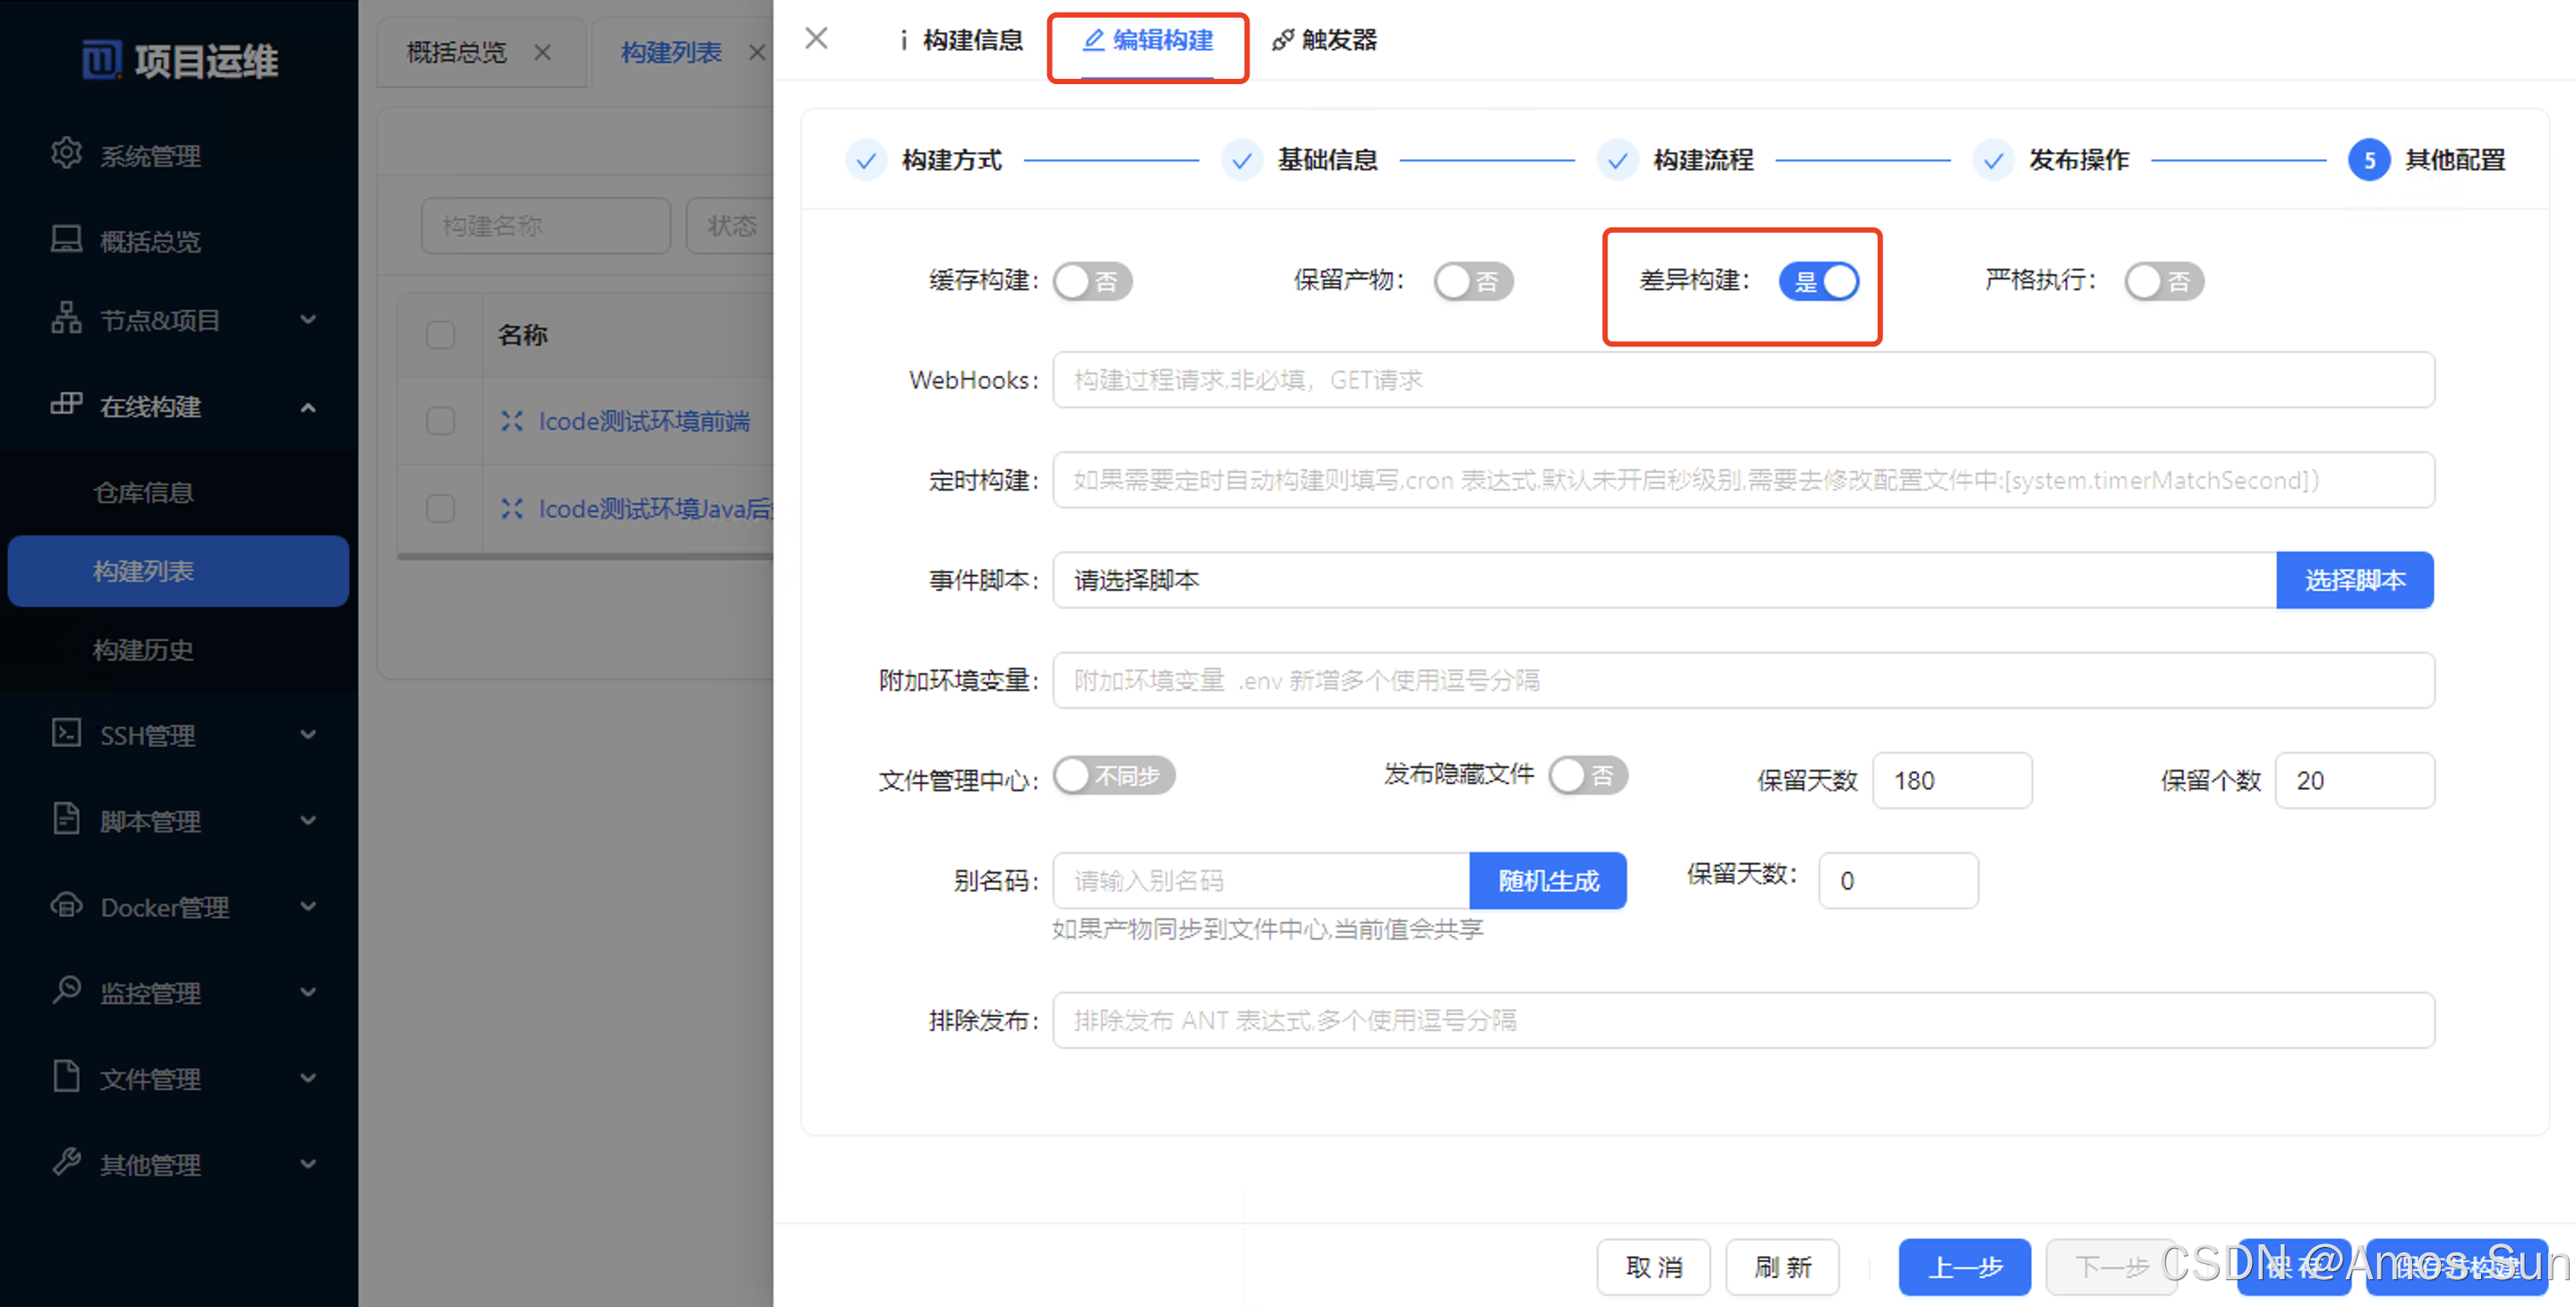
Task: Click the 监控管理 monitor-search icon
Action: click(x=66, y=990)
